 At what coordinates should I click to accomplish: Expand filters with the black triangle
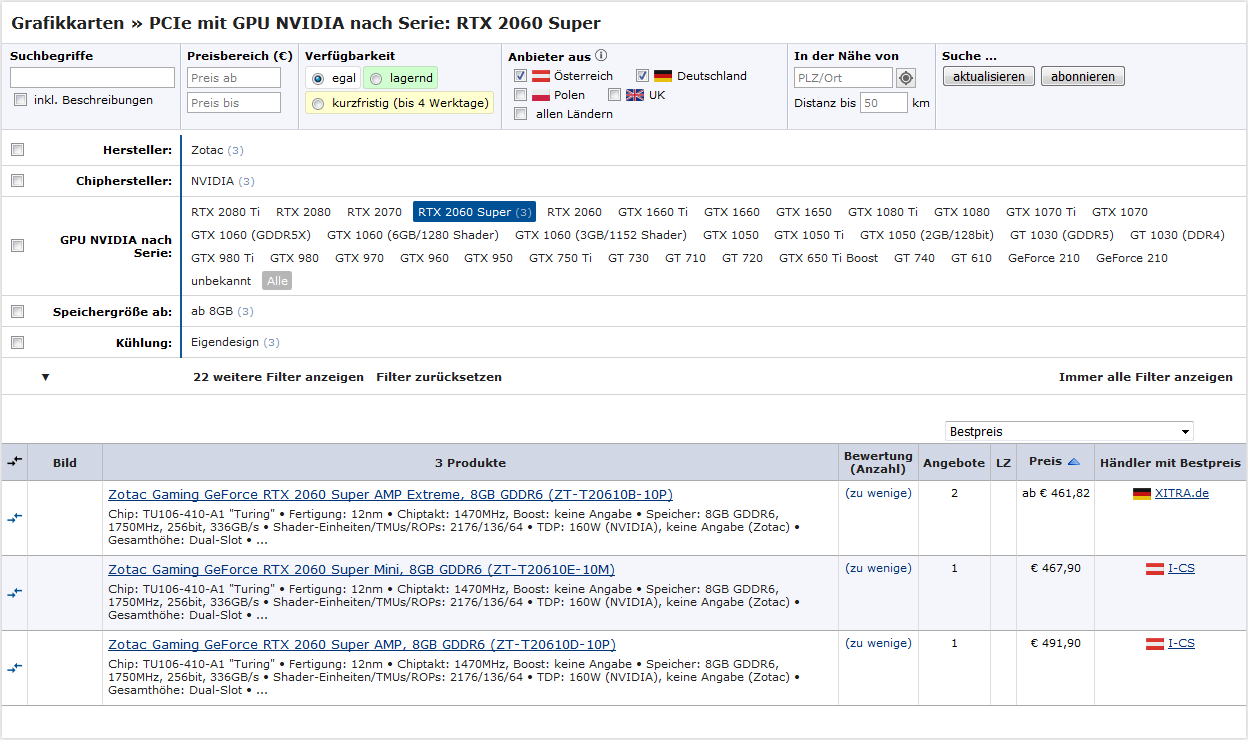pyautogui.click(x=45, y=377)
